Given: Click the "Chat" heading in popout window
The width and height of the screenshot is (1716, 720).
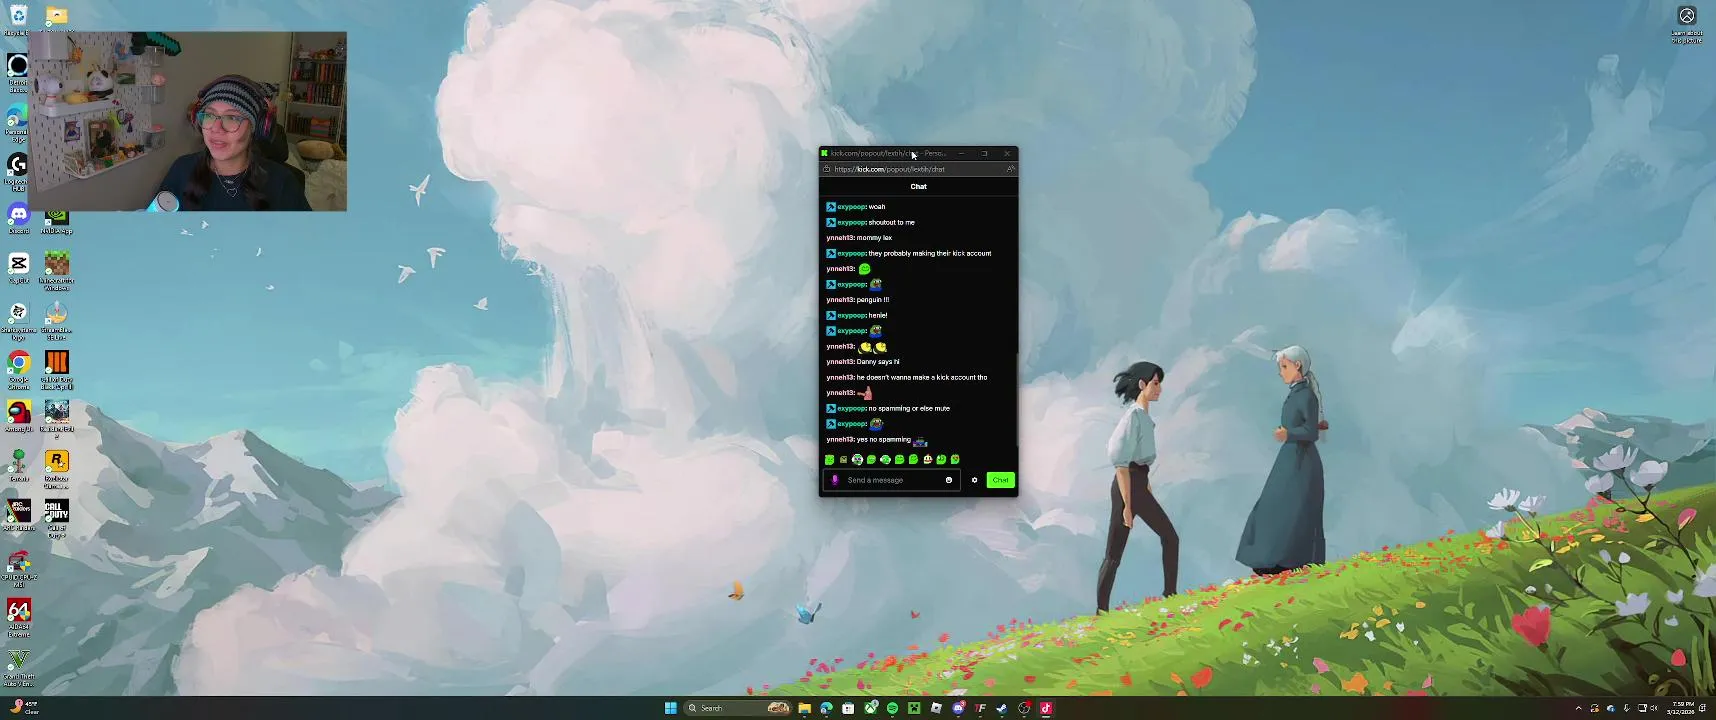Looking at the screenshot, I should click(918, 186).
